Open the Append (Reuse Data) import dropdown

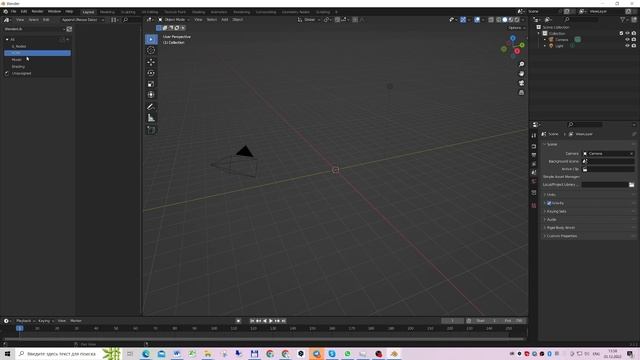pos(83,20)
